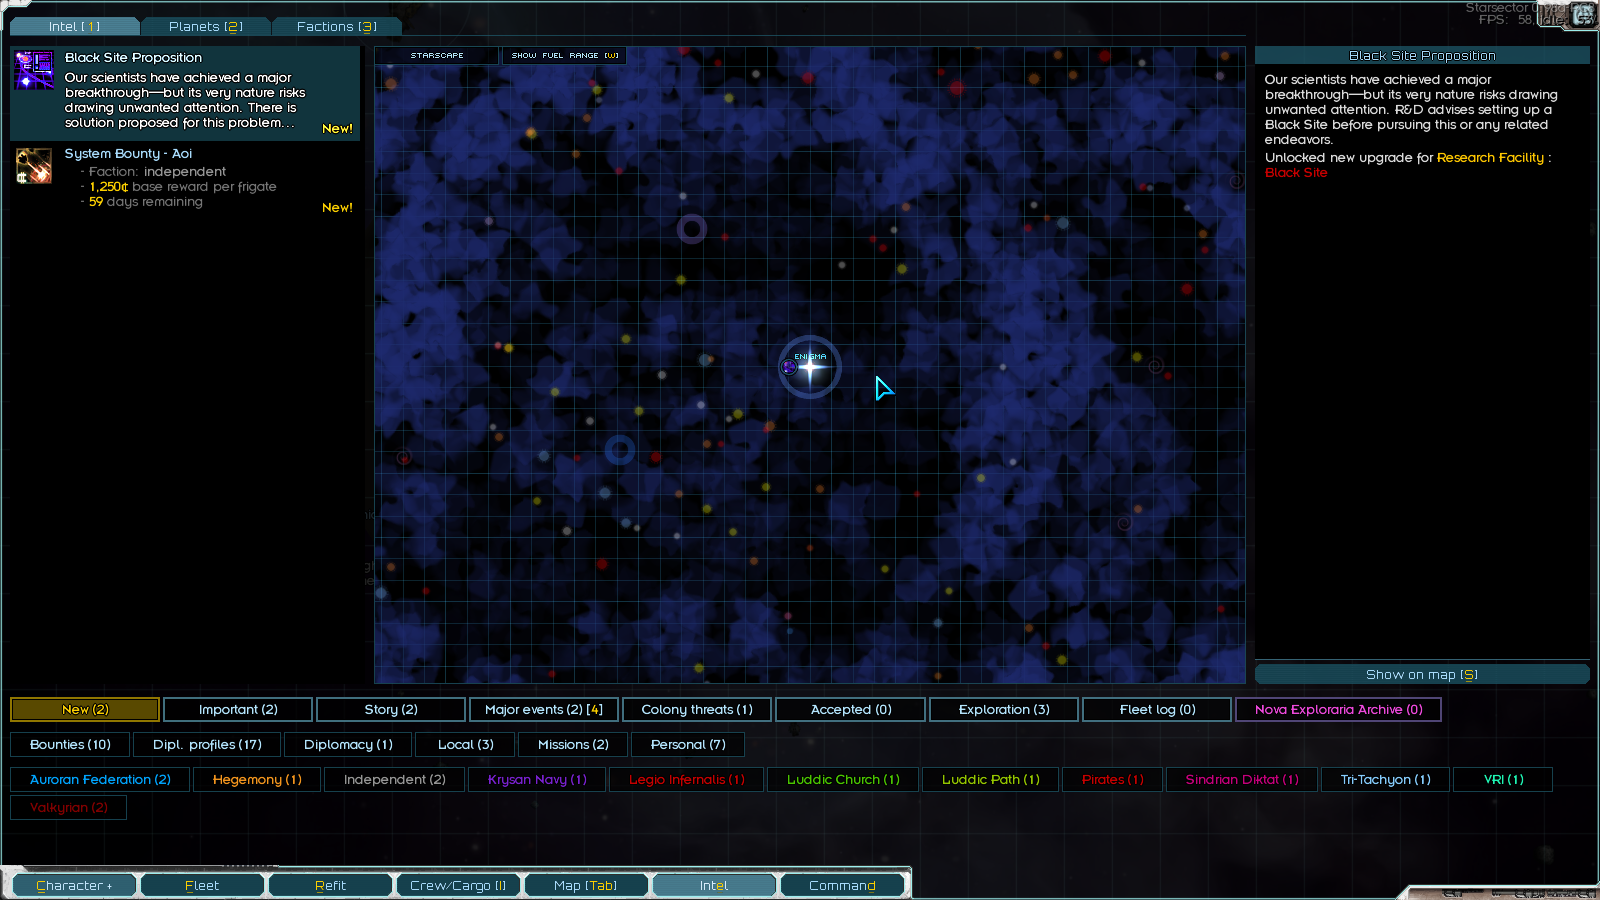Screen dimensions: 1600x900
Task: Filter by Independent (2) faction
Action: [395, 779]
